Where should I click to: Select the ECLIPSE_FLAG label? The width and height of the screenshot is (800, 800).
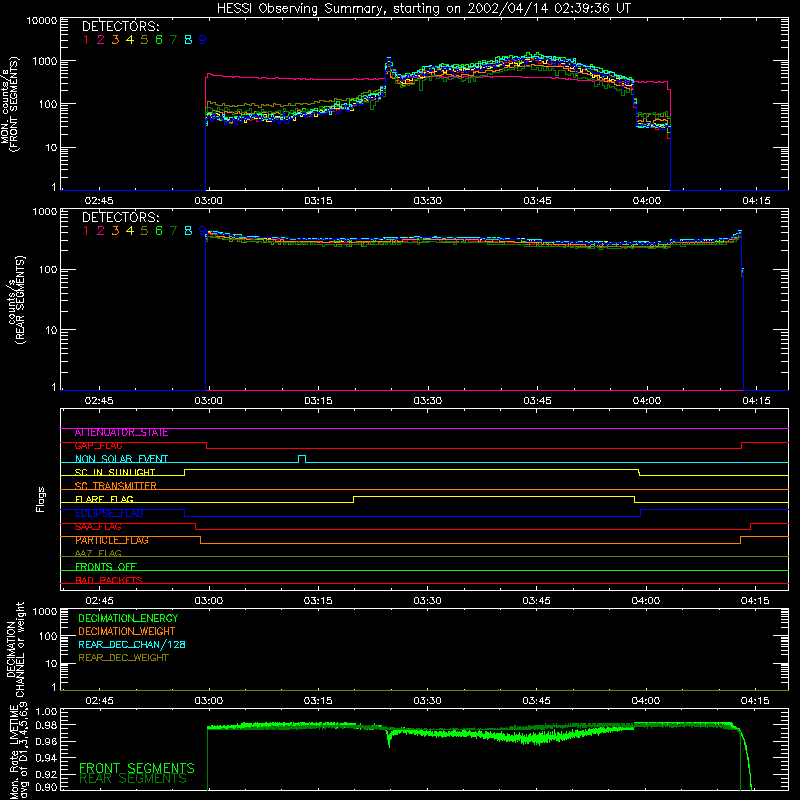pyautogui.click(x=109, y=513)
